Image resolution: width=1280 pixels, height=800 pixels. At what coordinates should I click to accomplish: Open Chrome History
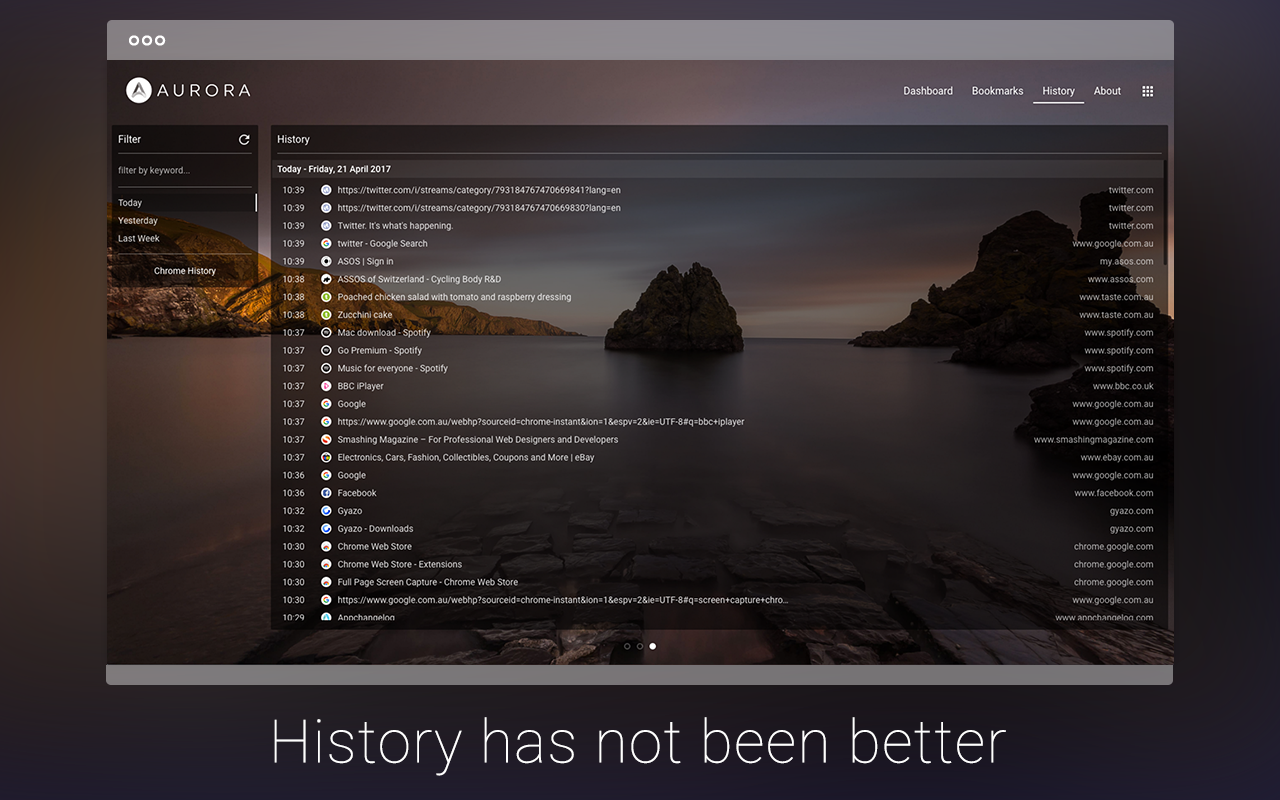pos(184,270)
